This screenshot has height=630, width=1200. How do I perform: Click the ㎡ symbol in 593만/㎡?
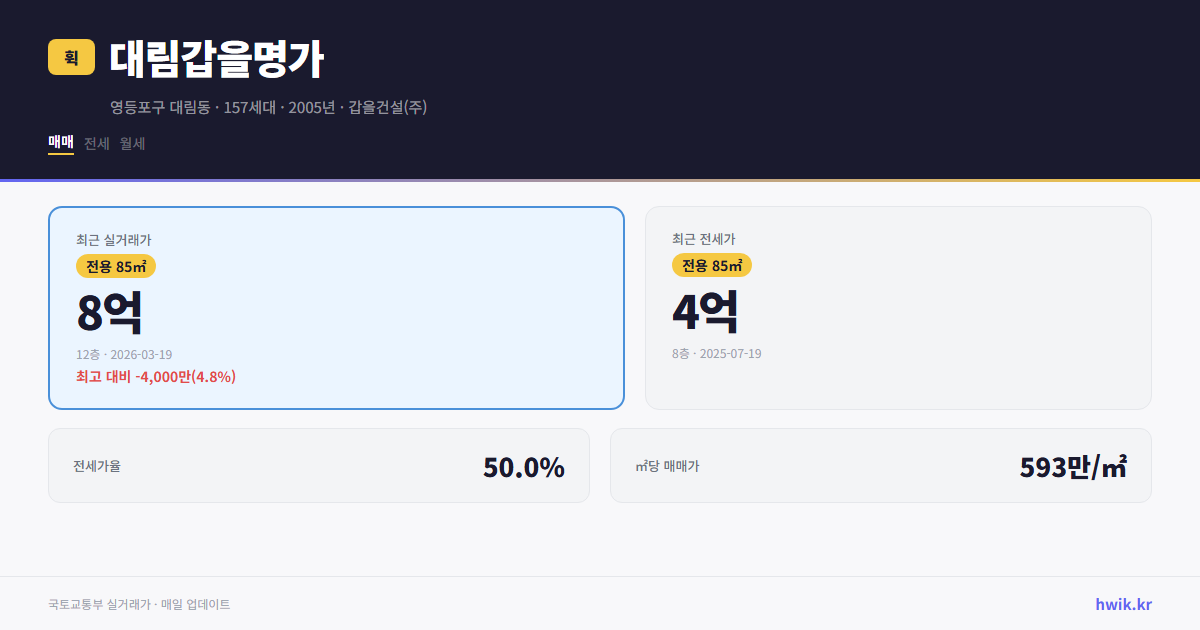point(1121,466)
